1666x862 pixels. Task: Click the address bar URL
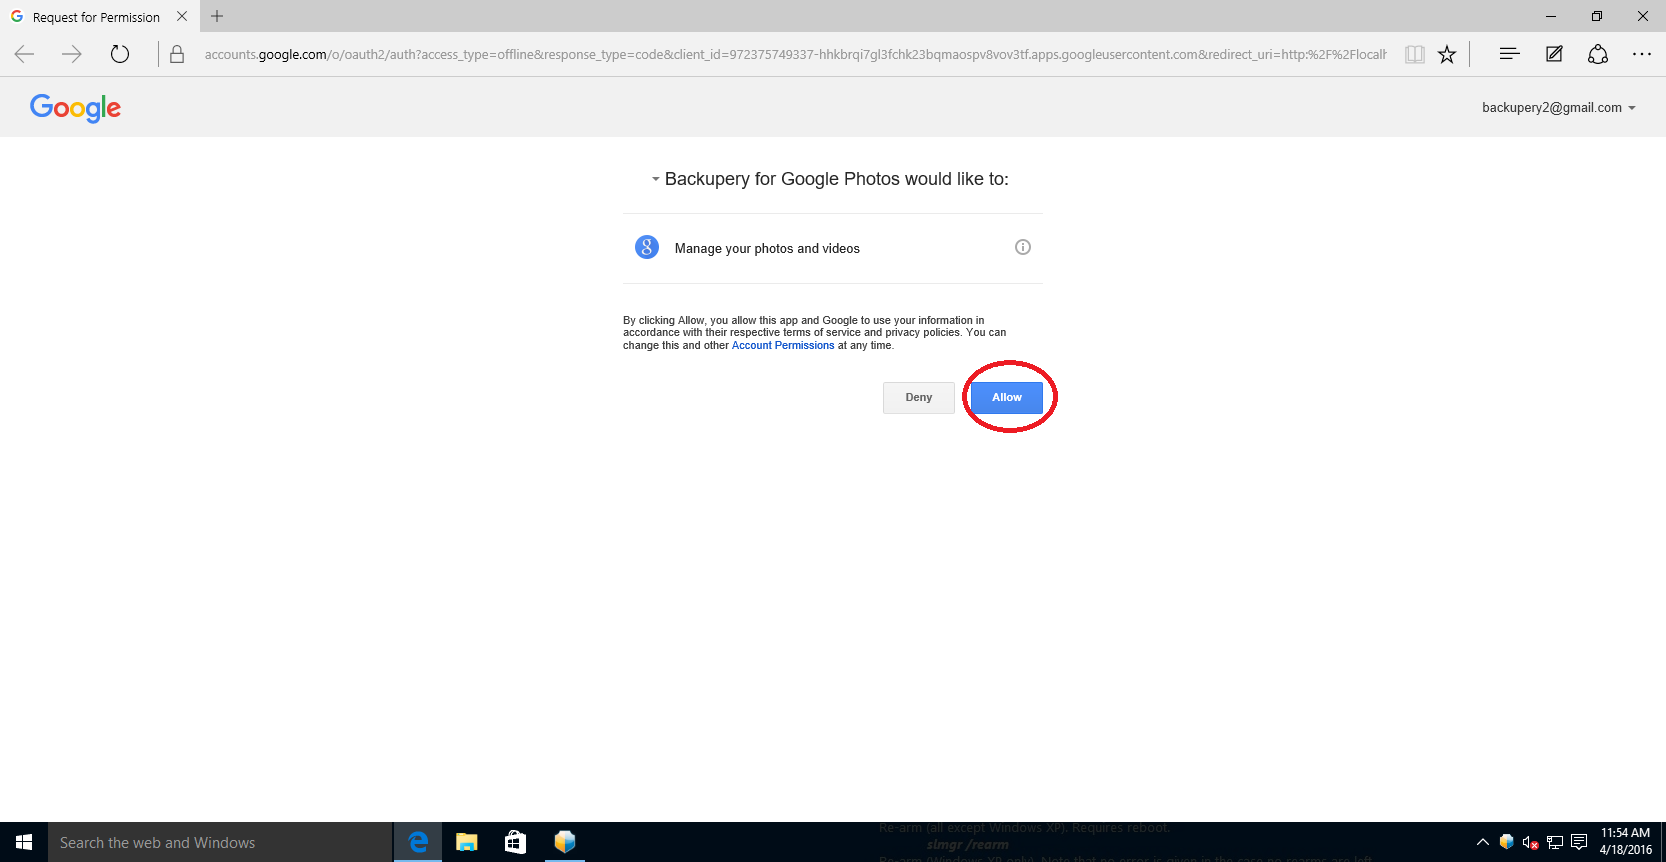(x=795, y=54)
